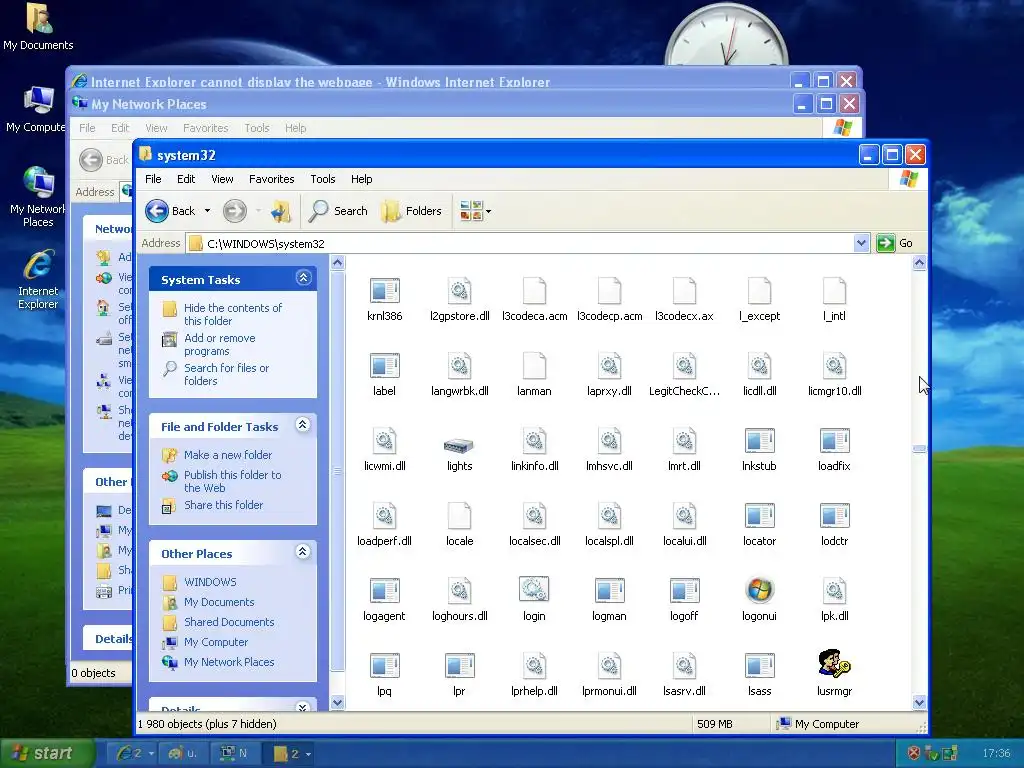1024x768 pixels.
Task: Open Tools menu in My Network Places
Action: click(x=257, y=128)
